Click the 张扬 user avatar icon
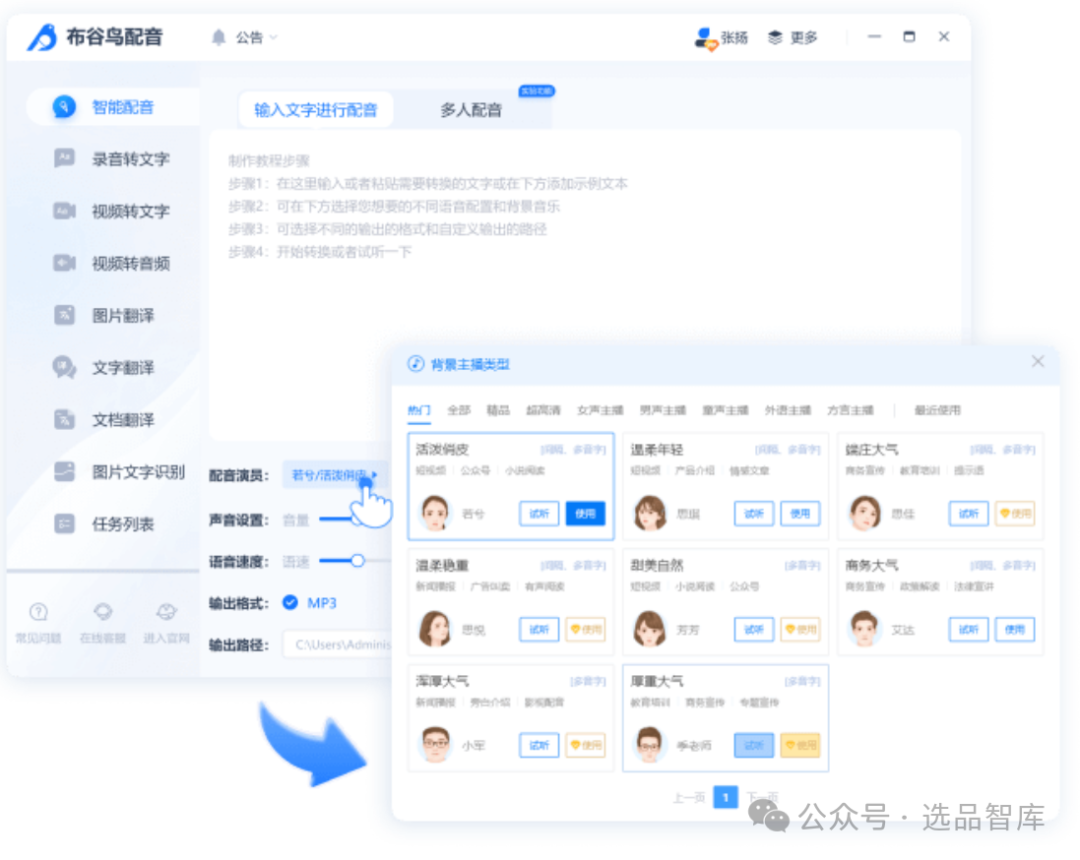The image size is (1080, 860). (x=705, y=39)
